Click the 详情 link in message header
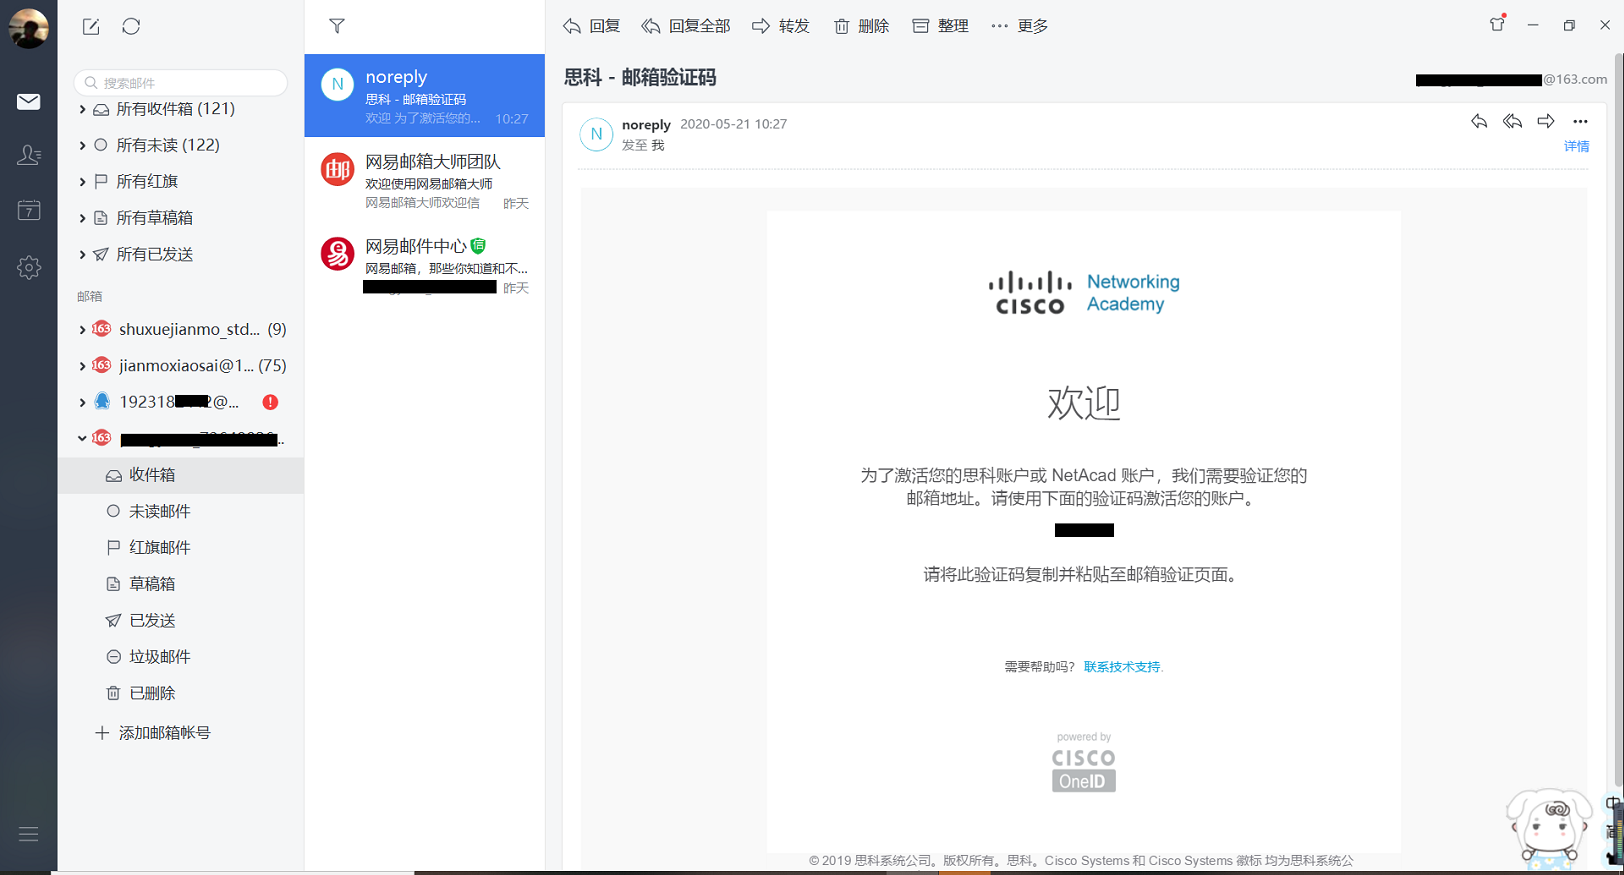The image size is (1624, 875). [1576, 147]
